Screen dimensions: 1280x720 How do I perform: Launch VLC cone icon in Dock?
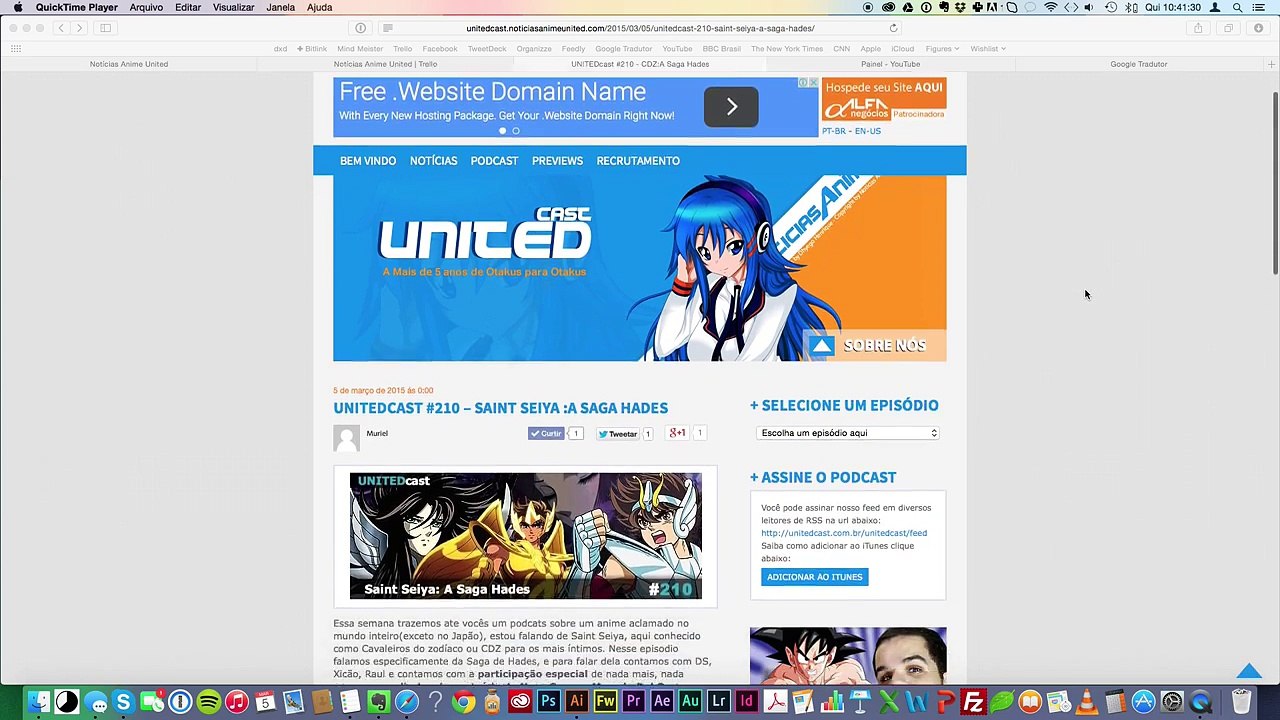tap(1086, 702)
